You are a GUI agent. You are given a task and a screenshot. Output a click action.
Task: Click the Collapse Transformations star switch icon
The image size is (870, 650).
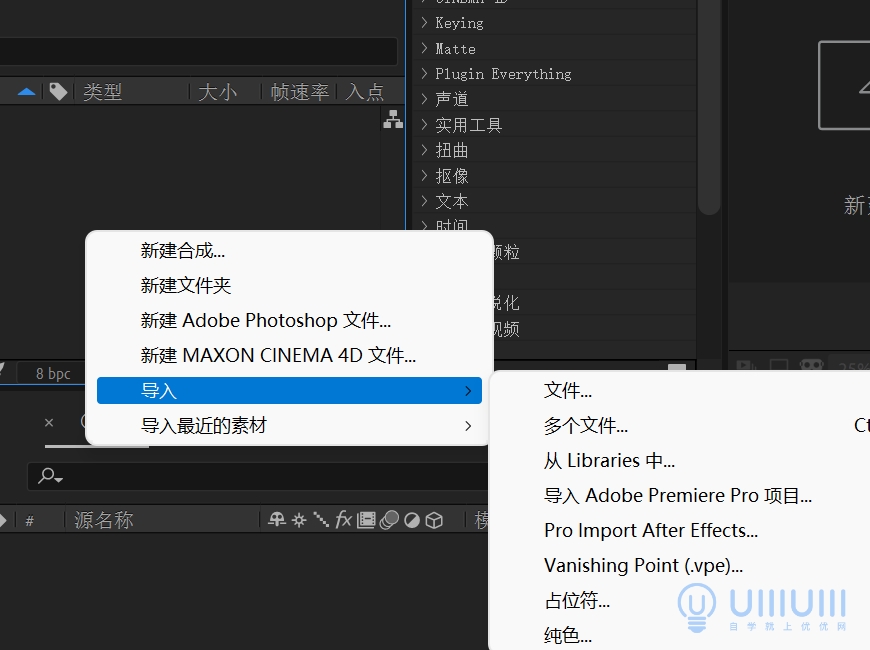tap(299, 520)
